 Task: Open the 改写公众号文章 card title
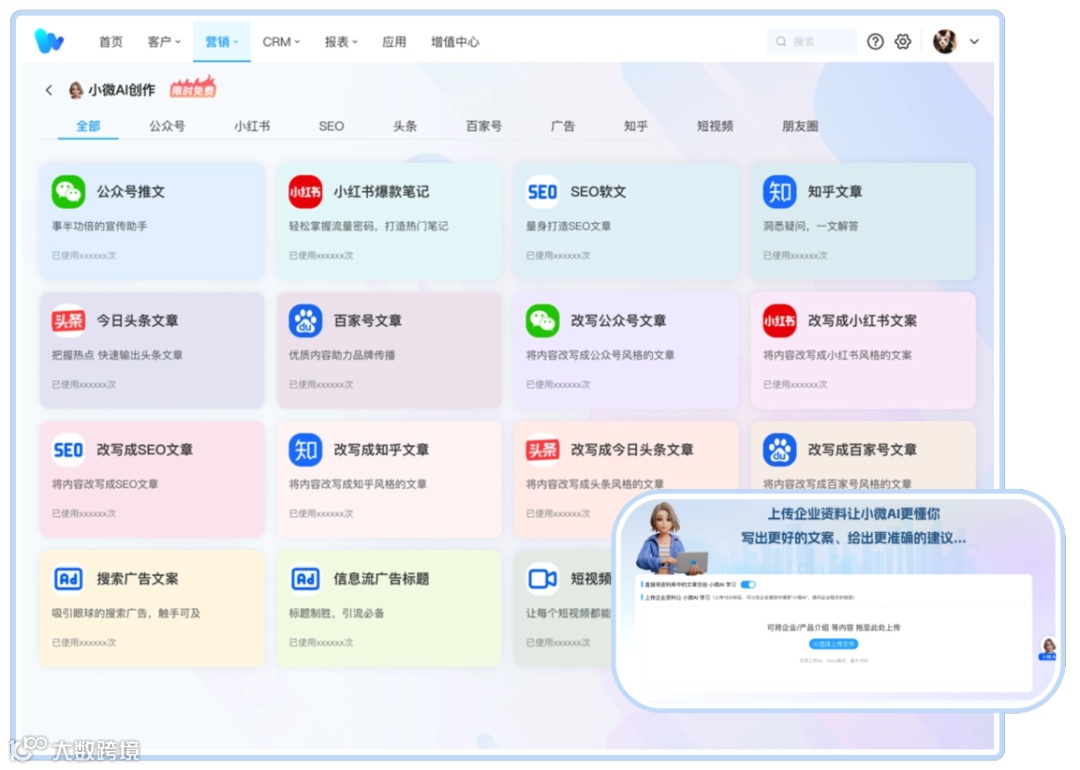(x=619, y=321)
